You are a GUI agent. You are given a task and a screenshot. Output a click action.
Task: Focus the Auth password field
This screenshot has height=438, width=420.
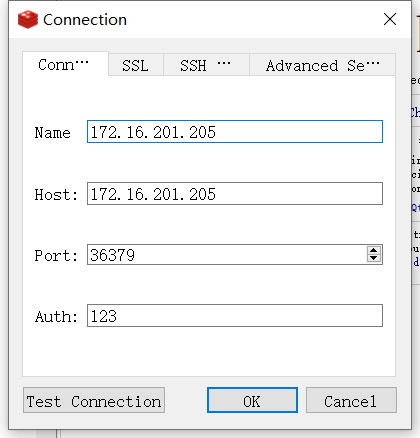click(235, 315)
